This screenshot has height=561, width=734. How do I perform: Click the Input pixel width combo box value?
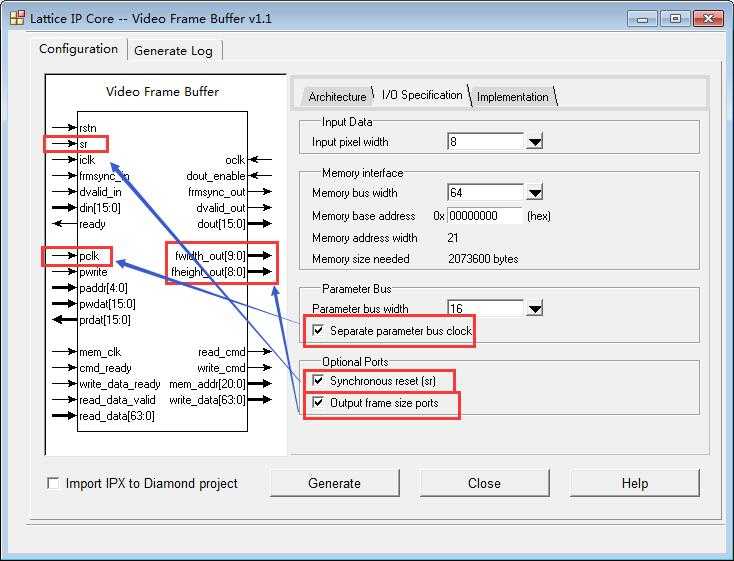[485, 141]
